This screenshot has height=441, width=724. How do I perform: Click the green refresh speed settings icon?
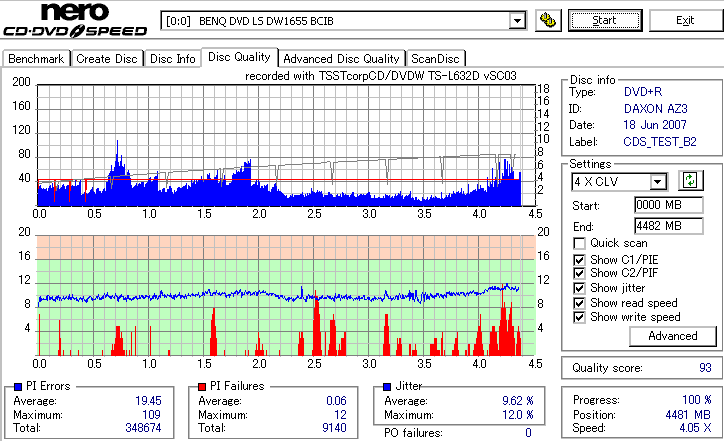click(690, 180)
